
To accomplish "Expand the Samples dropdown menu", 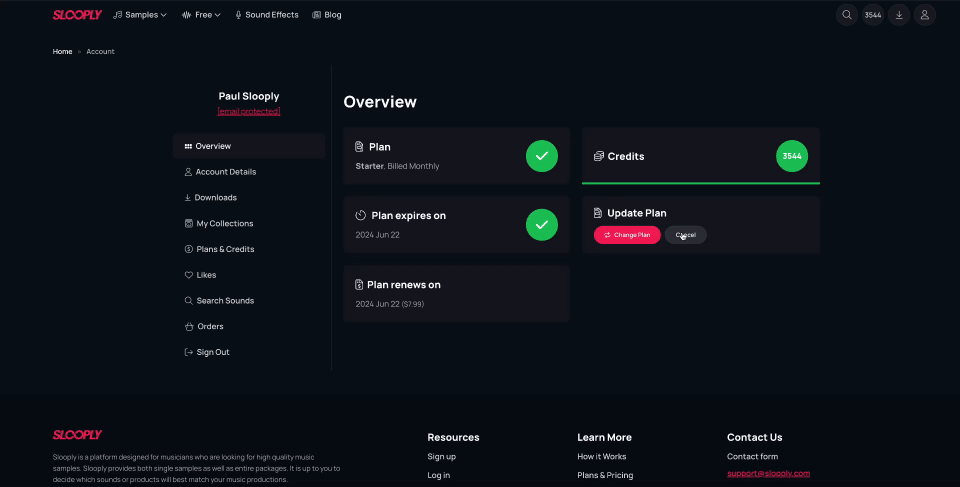I will pos(140,15).
